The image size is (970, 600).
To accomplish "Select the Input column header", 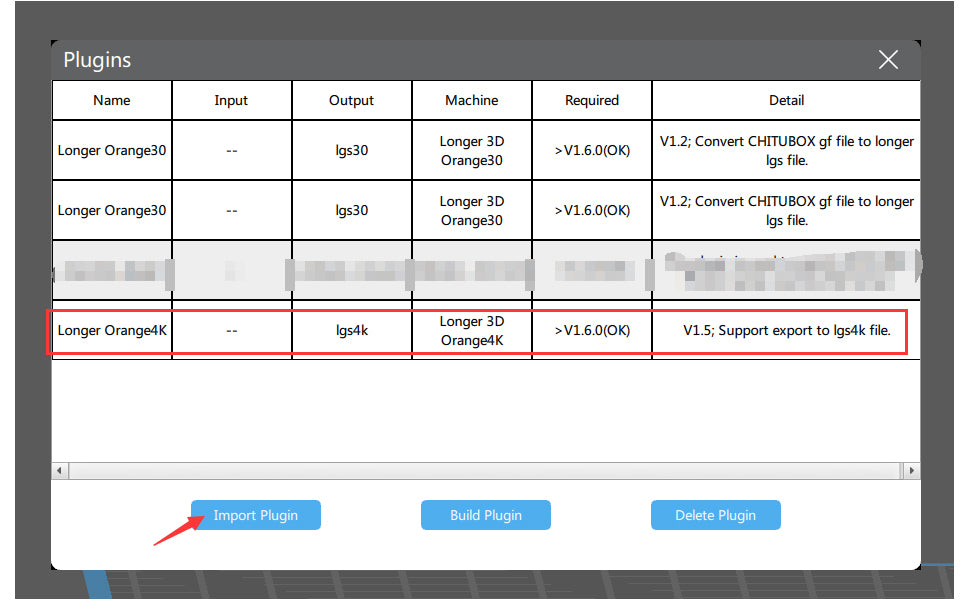I will [x=231, y=100].
